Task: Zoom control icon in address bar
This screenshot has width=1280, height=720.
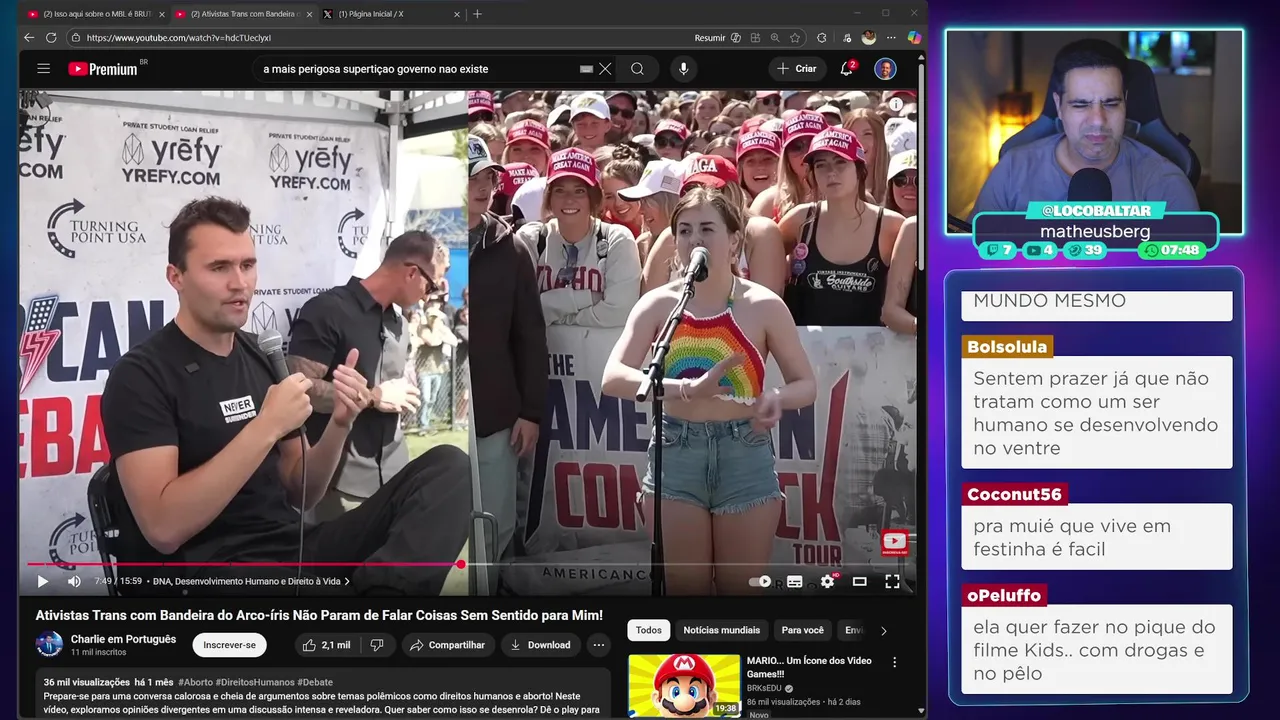Action: [775, 38]
